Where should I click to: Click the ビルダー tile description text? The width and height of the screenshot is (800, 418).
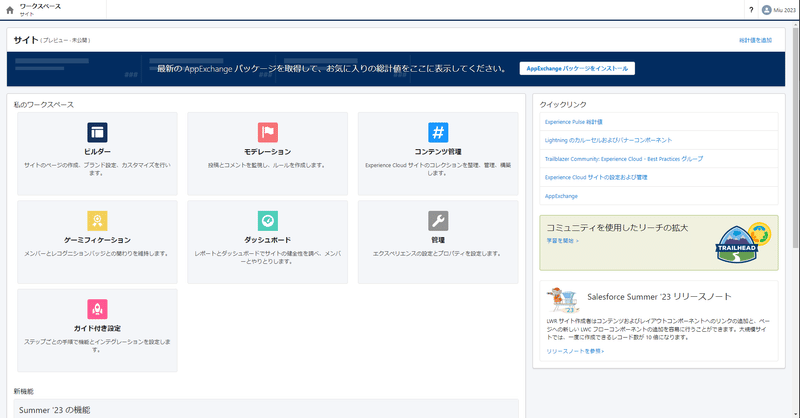click(x=97, y=169)
